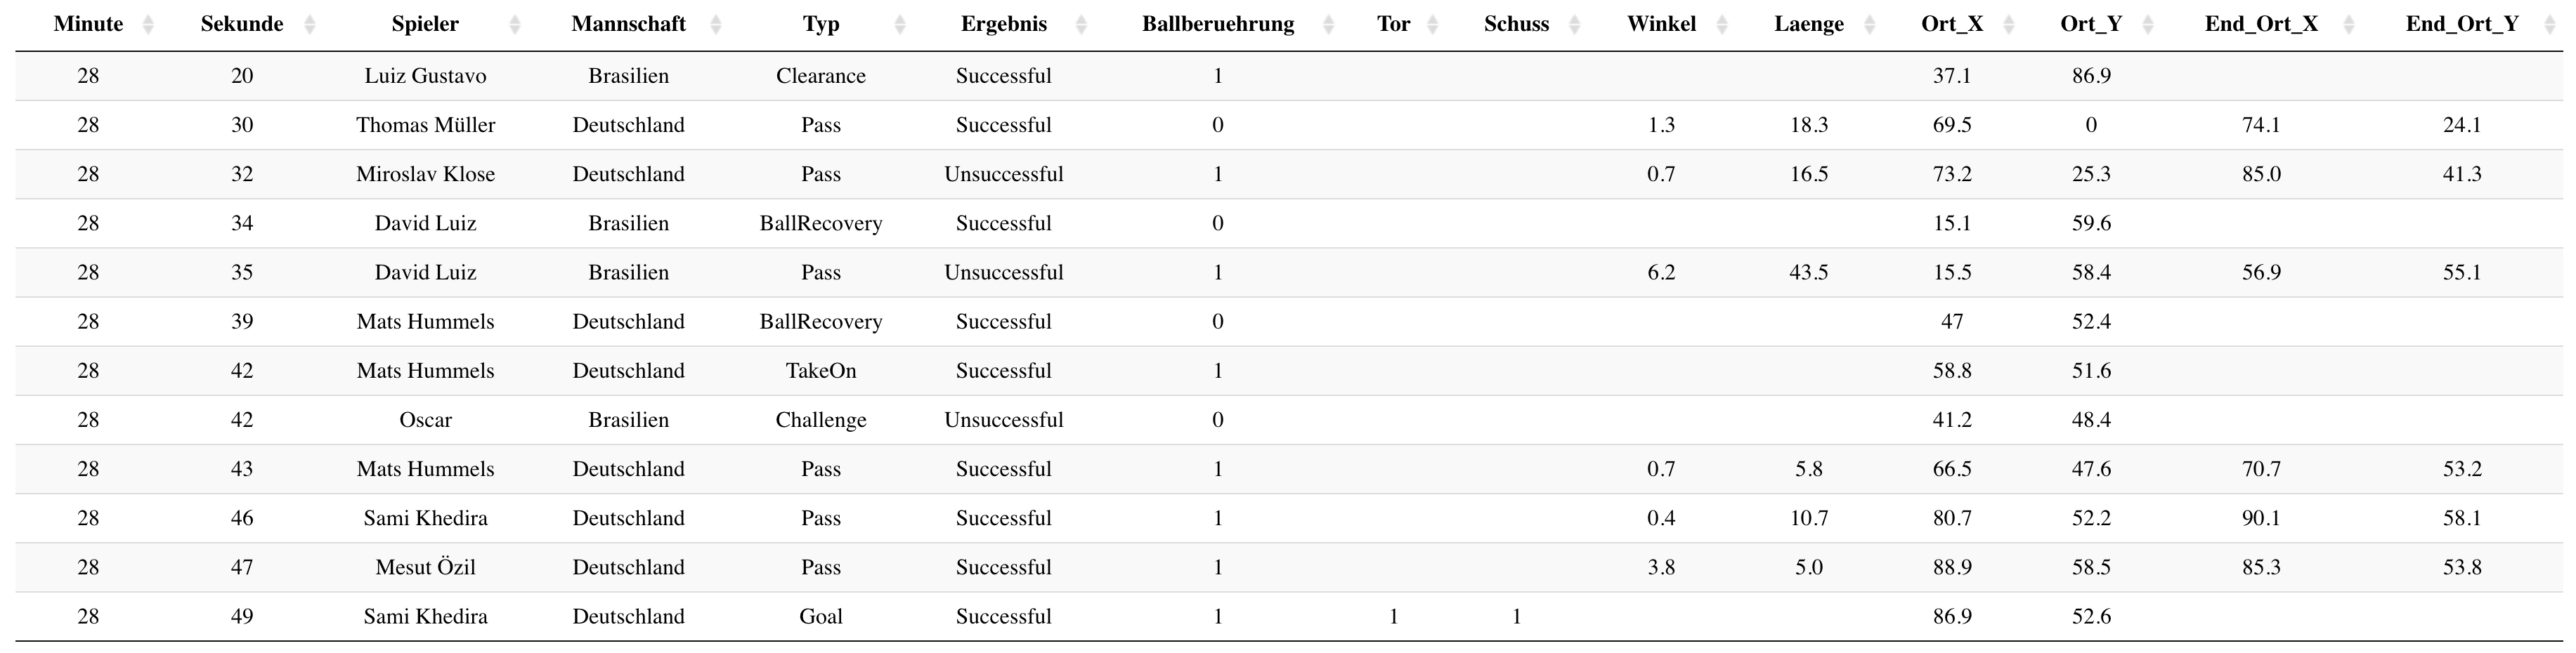The image size is (2576, 653).
Task: Click the sort arrows icon beside End_Ort_X
Action: point(2349,25)
